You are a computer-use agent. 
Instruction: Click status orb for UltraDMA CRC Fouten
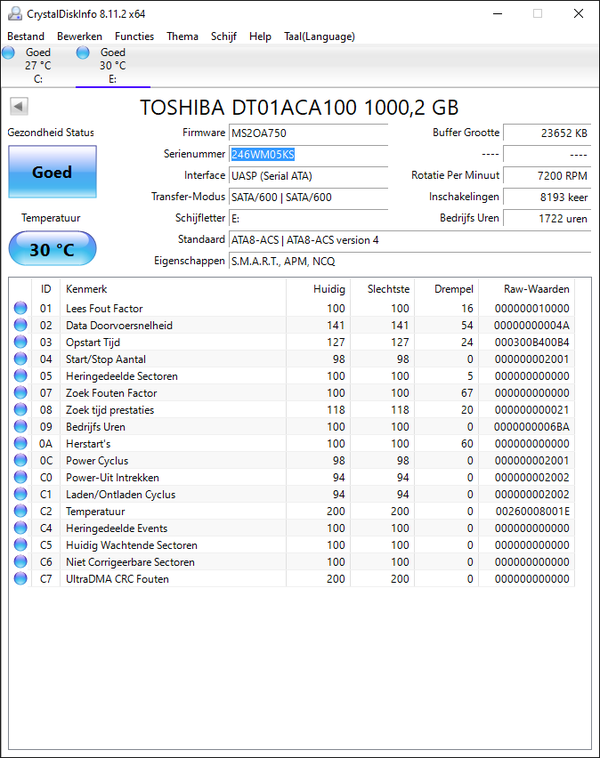coord(20,579)
